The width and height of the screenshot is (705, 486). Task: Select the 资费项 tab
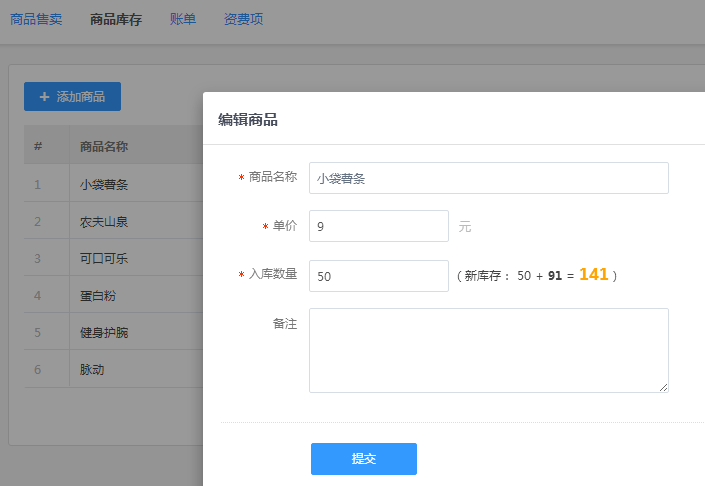tap(244, 19)
